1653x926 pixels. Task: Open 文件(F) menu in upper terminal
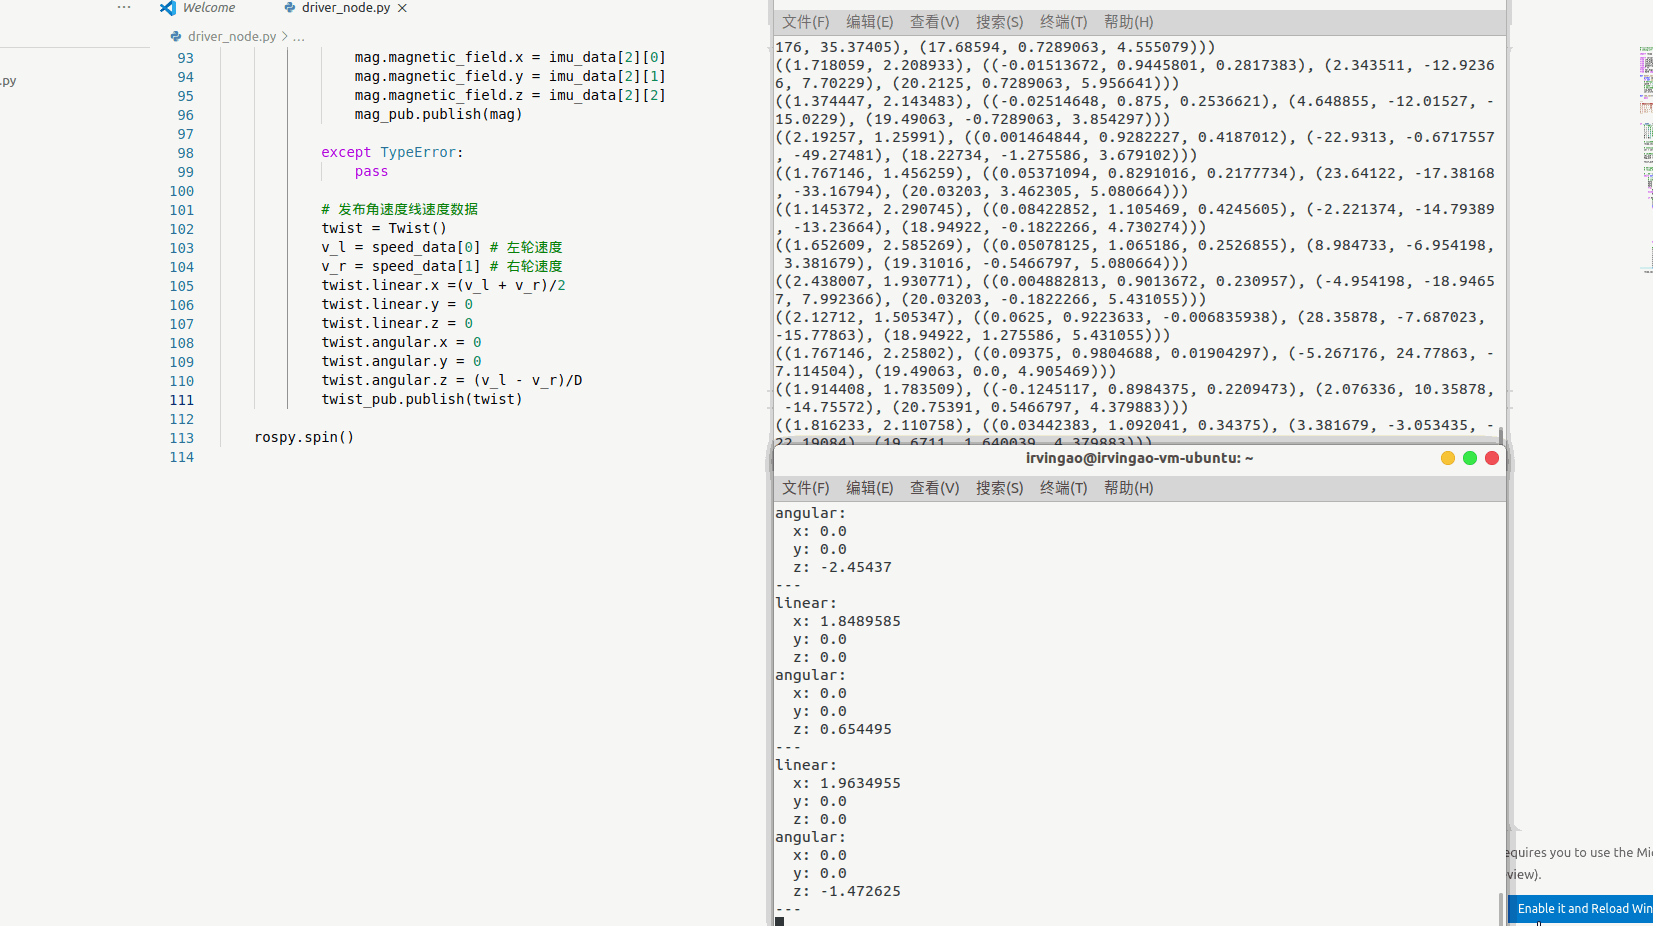[805, 22]
